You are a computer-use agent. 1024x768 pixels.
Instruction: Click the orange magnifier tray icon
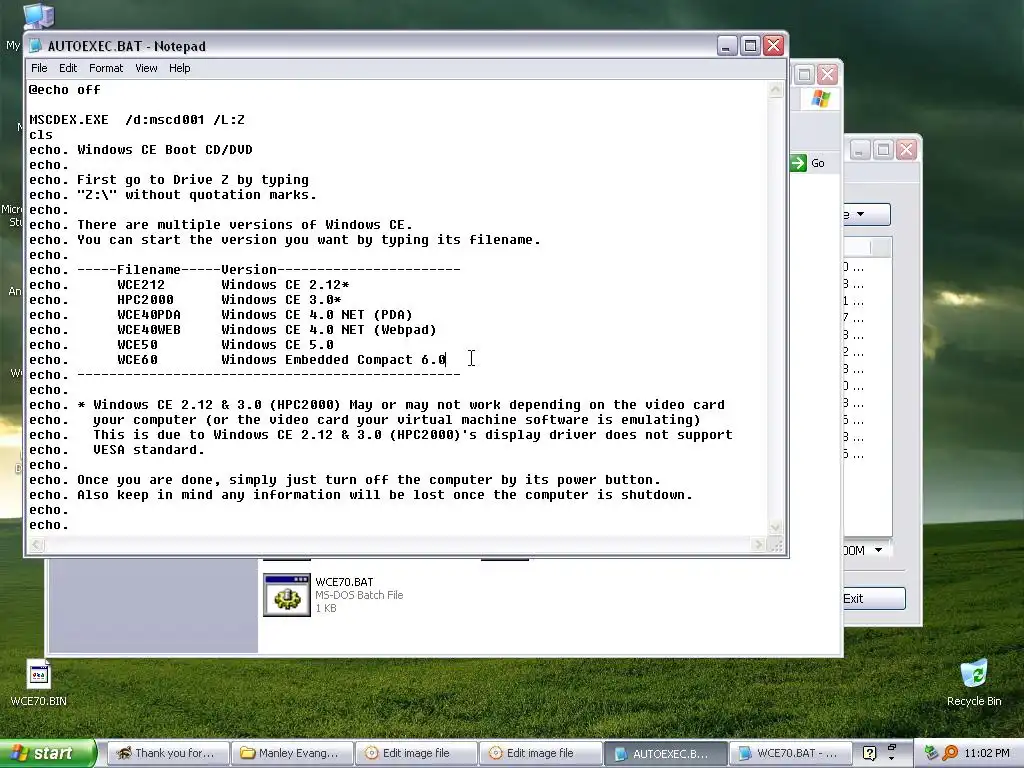(x=950, y=753)
